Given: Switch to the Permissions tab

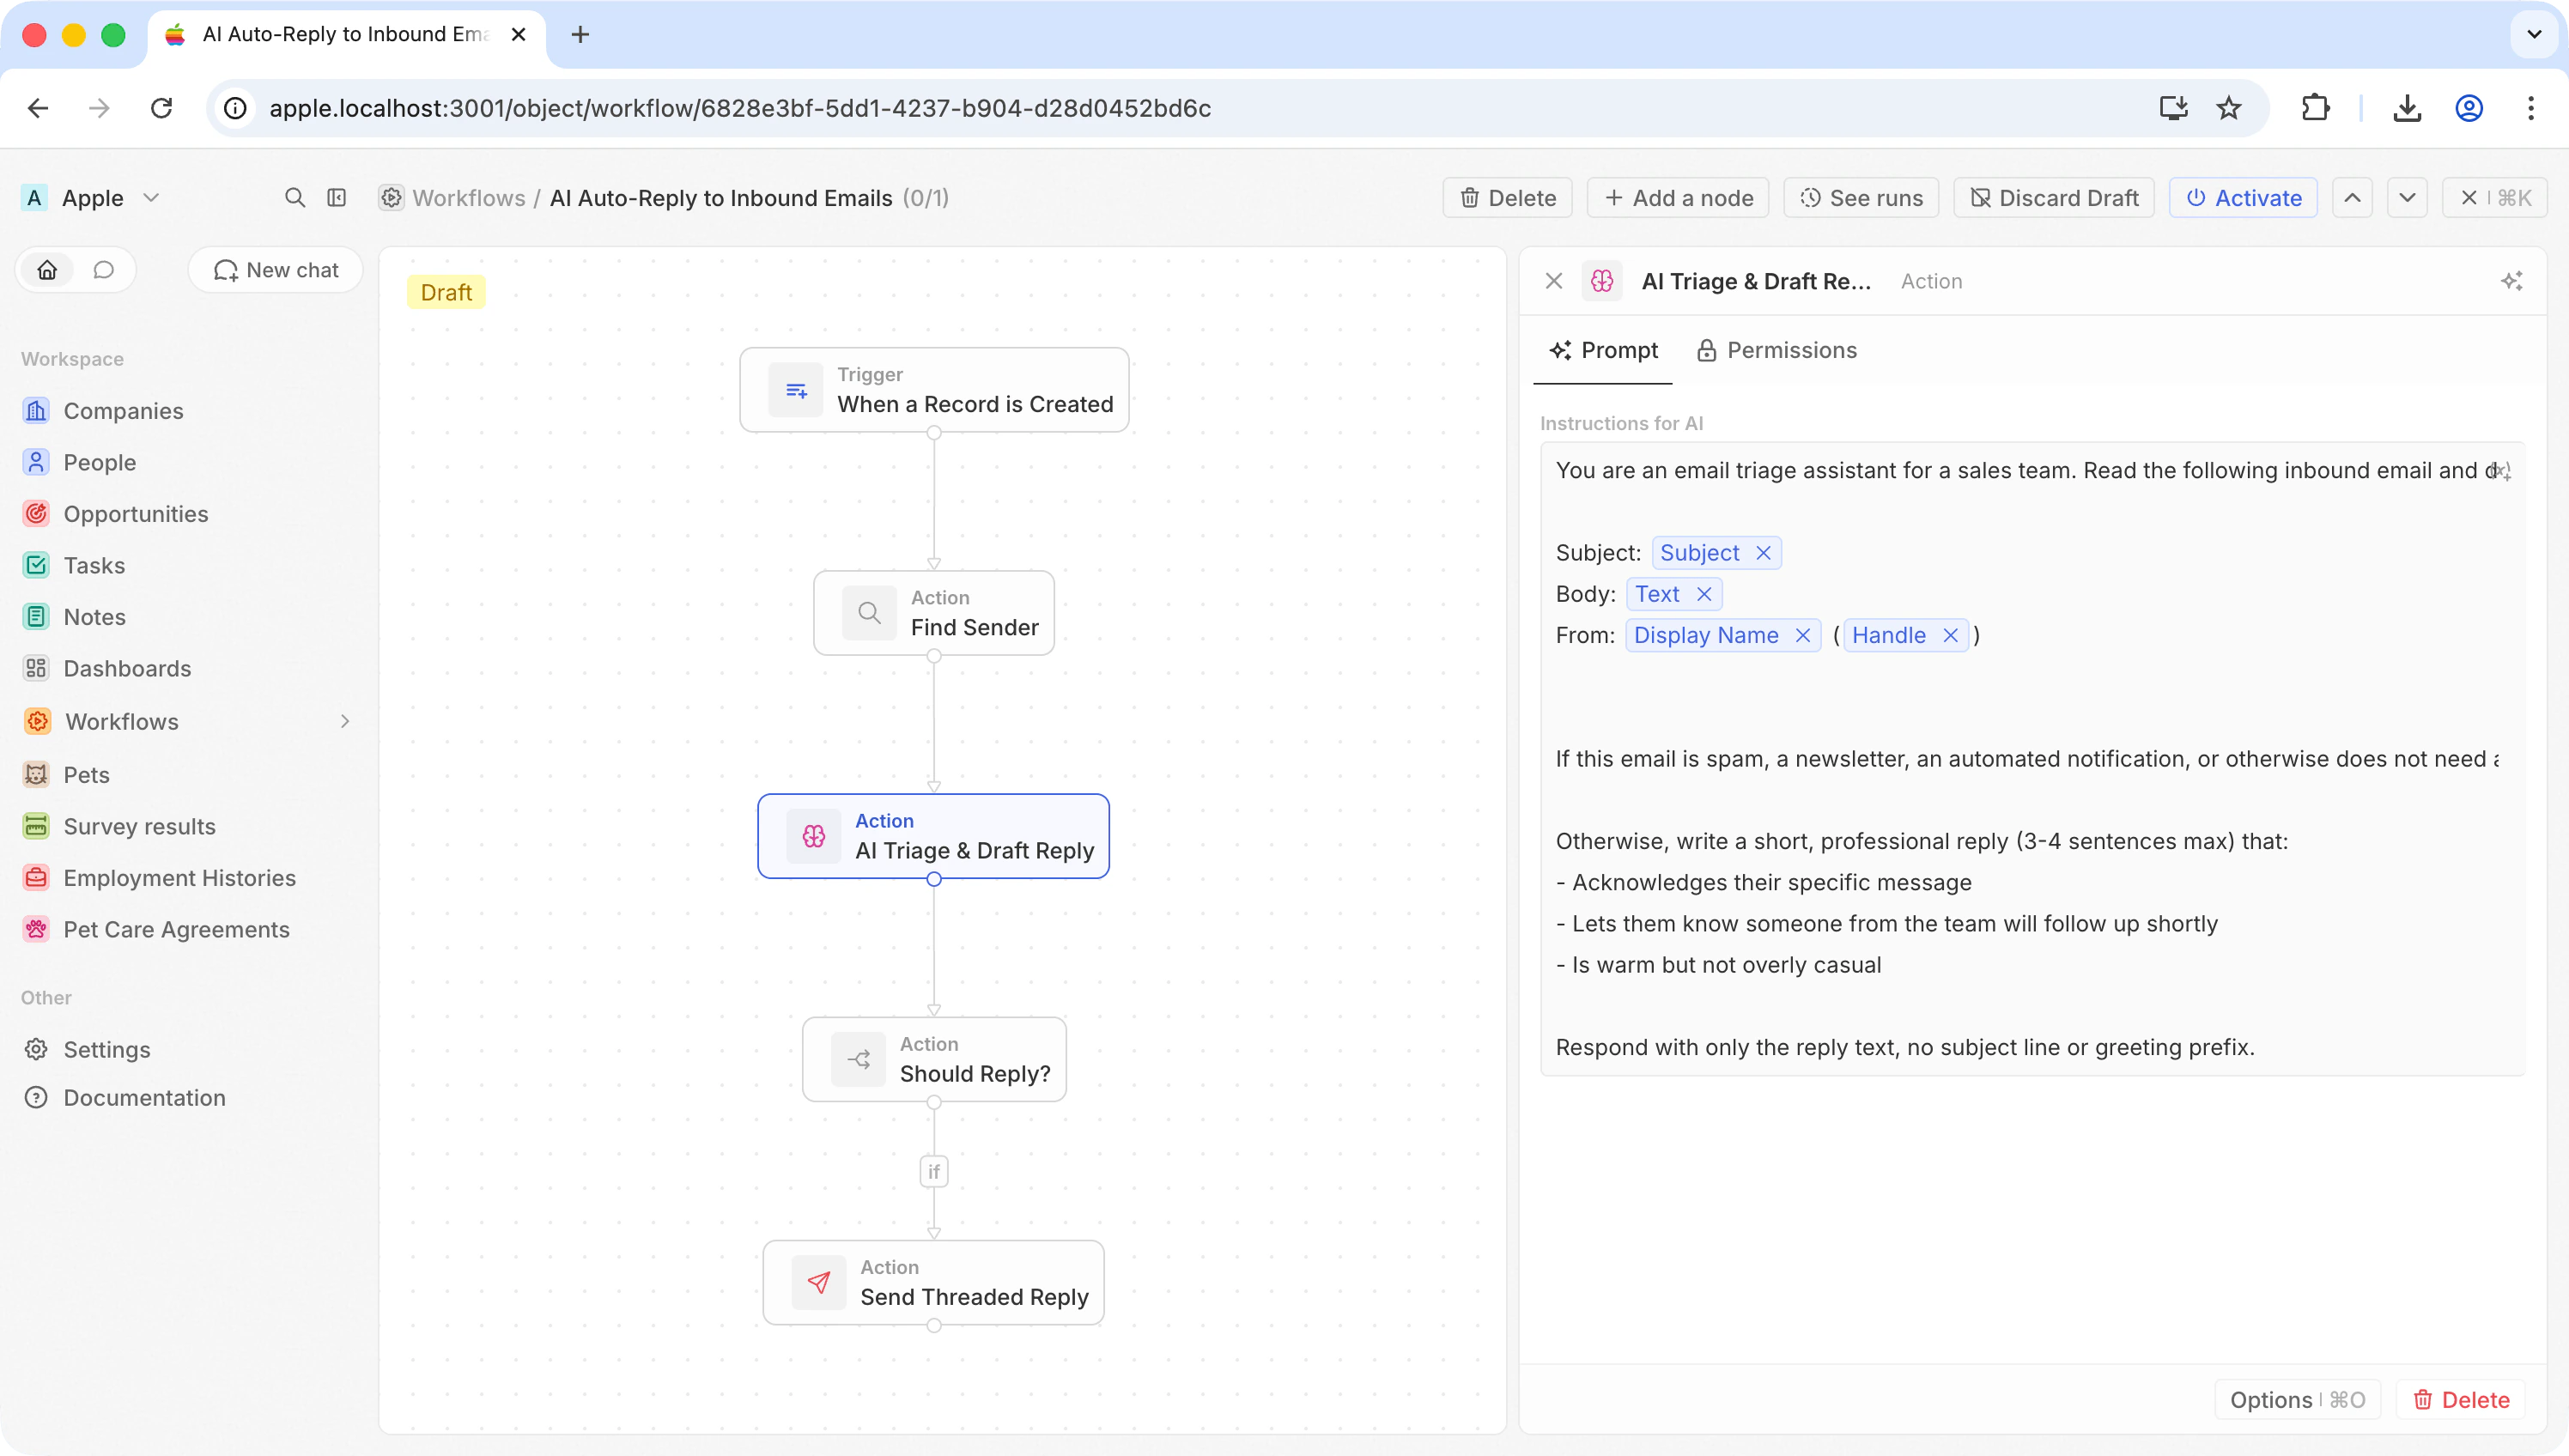Looking at the screenshot, I should (x=1777, y=350).
